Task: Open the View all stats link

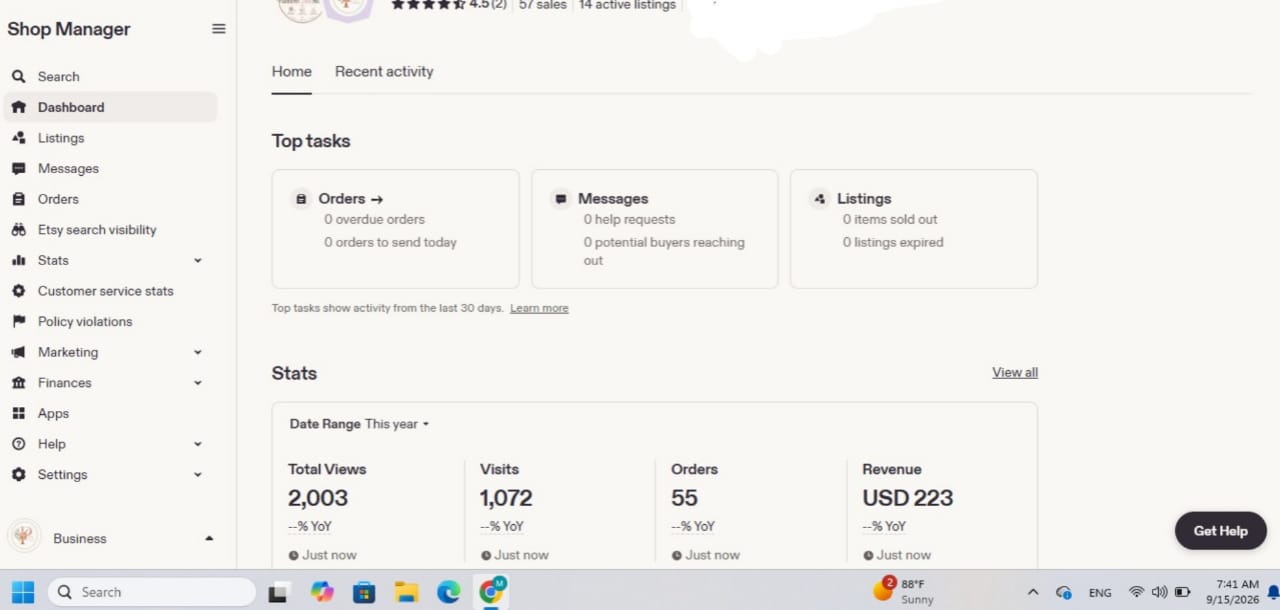Action: [1015, 372]
